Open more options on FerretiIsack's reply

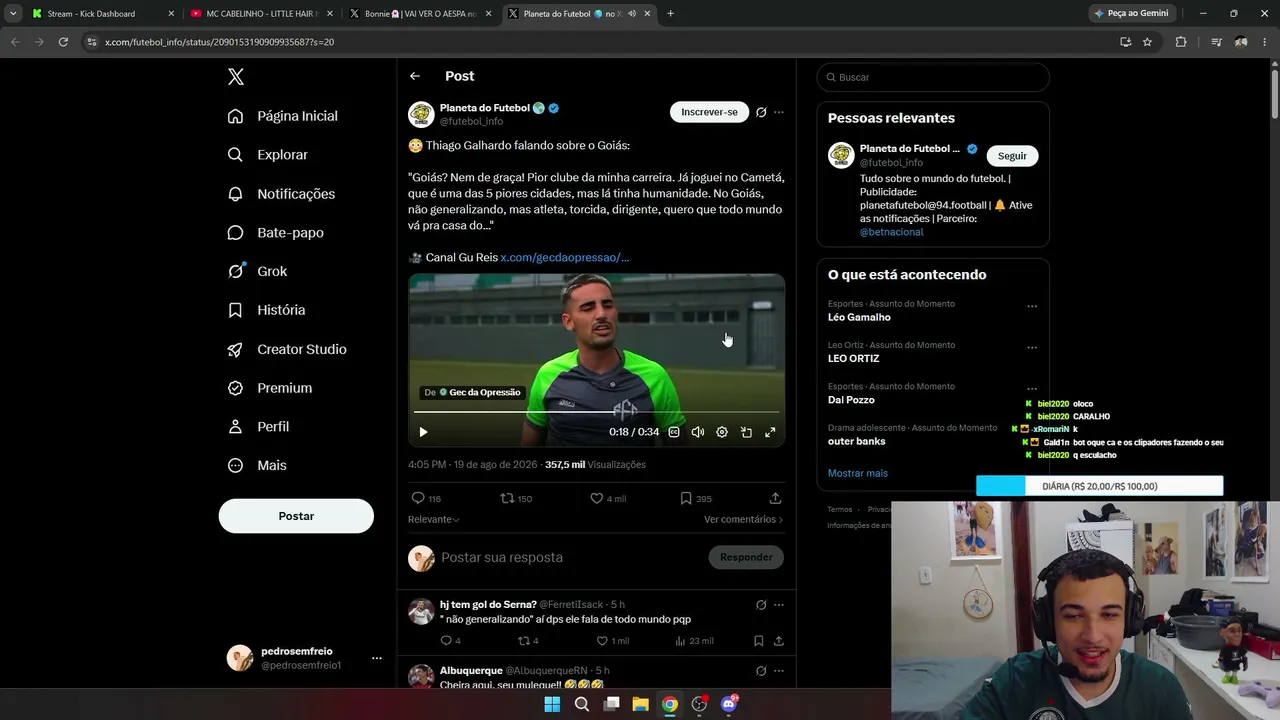(779, 605)
